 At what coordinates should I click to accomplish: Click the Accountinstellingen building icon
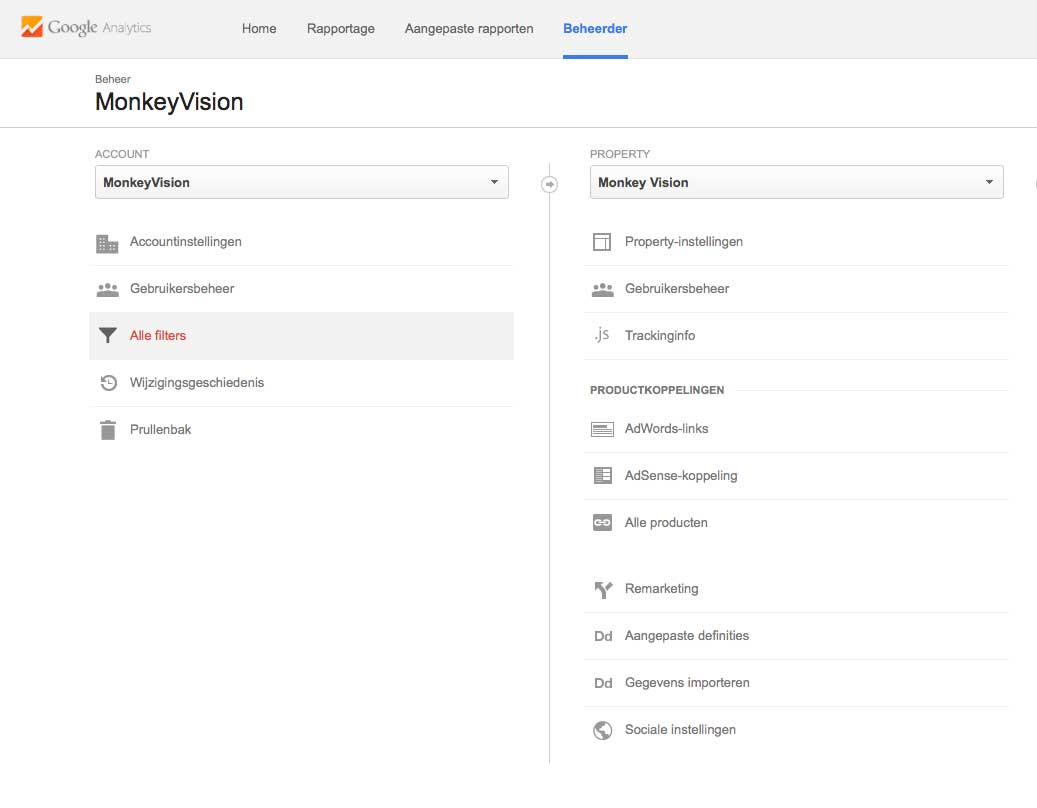[107, 243]
